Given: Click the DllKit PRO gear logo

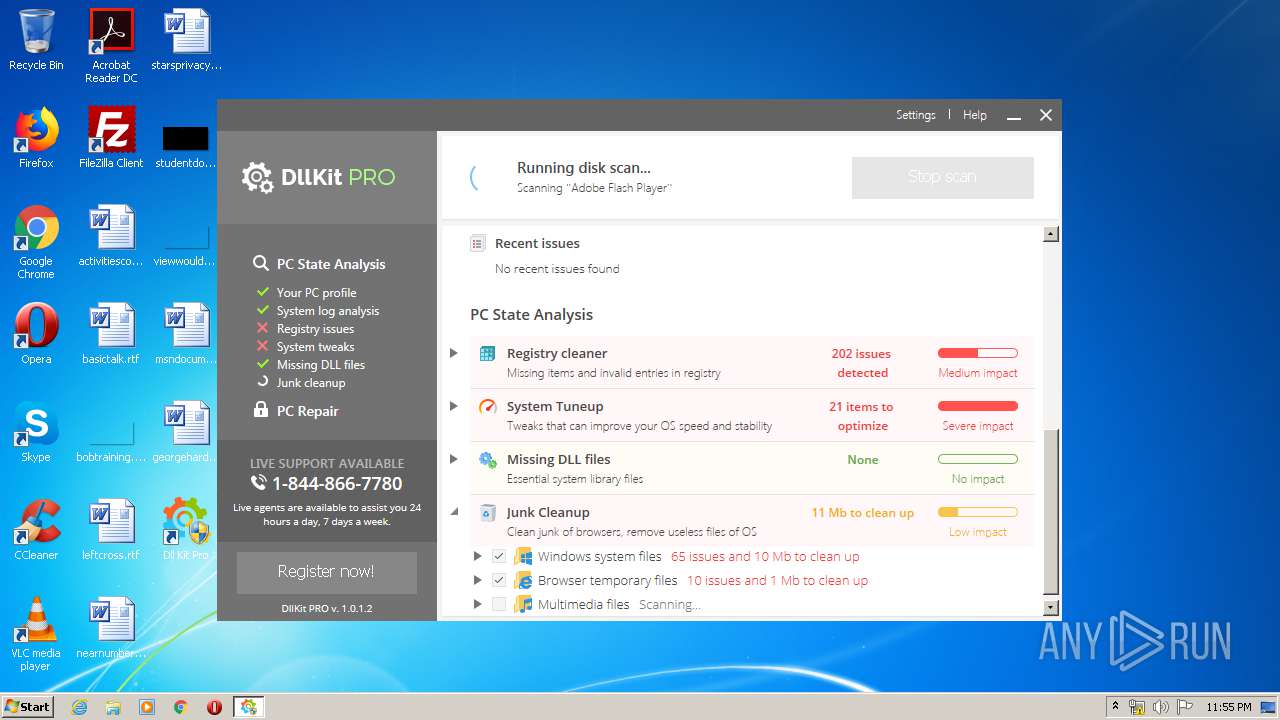Looking at the screenshot, I should (x=257, y=177).
